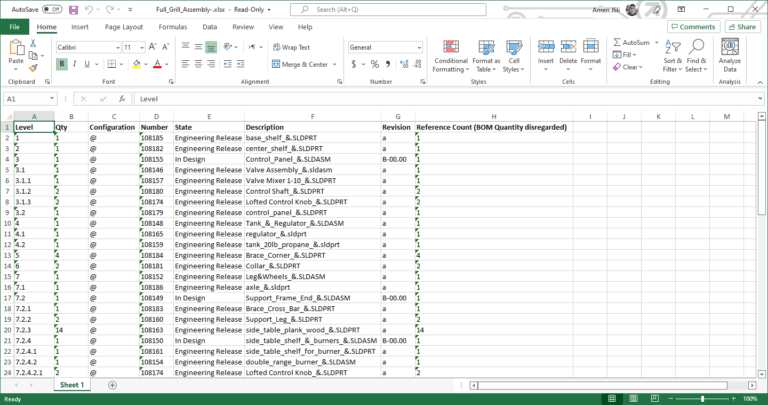The height and width of the screenshot is (405, 768).
Task: Open Conditional Formatting menu
Action: [451, 56]
